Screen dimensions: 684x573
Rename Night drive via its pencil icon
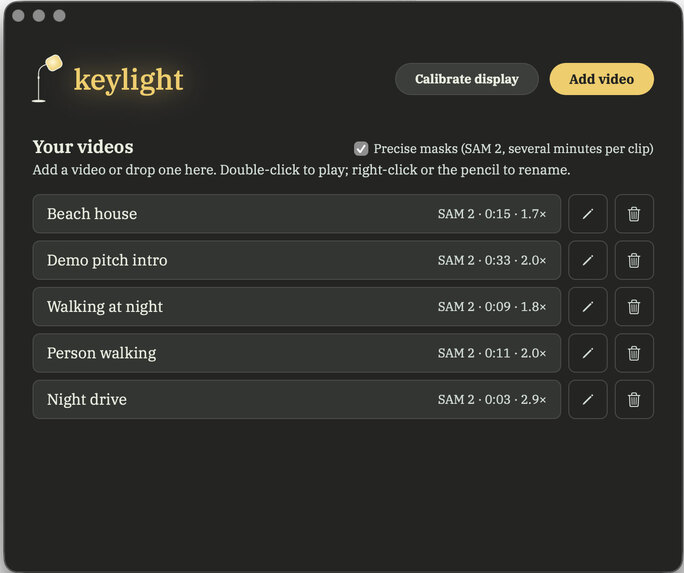click(x=588, y=399)
